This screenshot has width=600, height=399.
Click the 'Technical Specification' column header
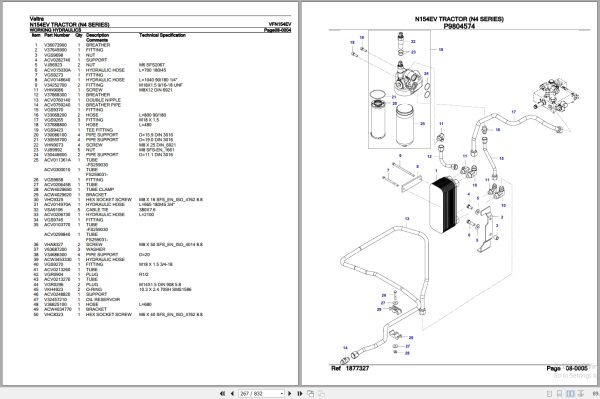(162, 35)
